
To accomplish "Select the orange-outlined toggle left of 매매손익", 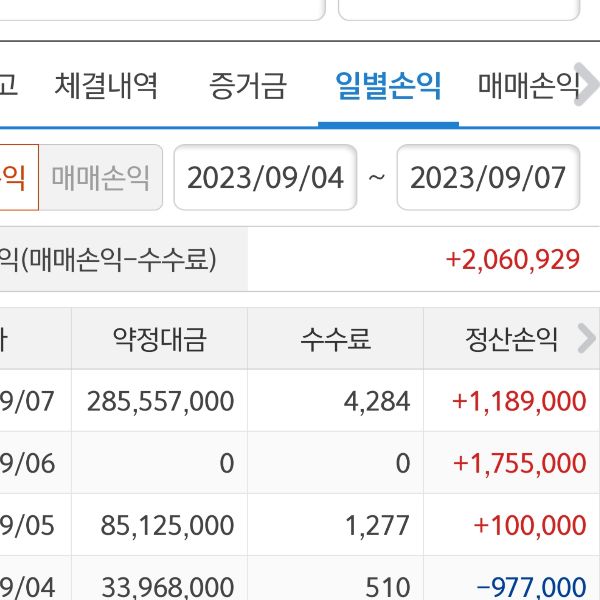I will (x=17, y=178).
